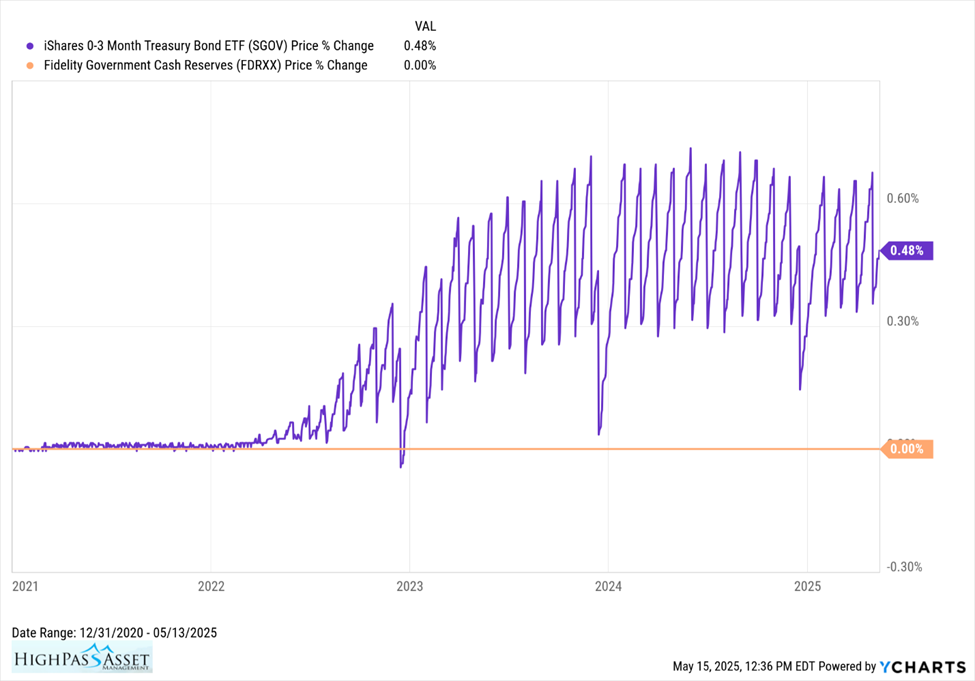Screen dimensions: 975x681
Task: Click the VAL column header
Action: (x=425, y=27)
